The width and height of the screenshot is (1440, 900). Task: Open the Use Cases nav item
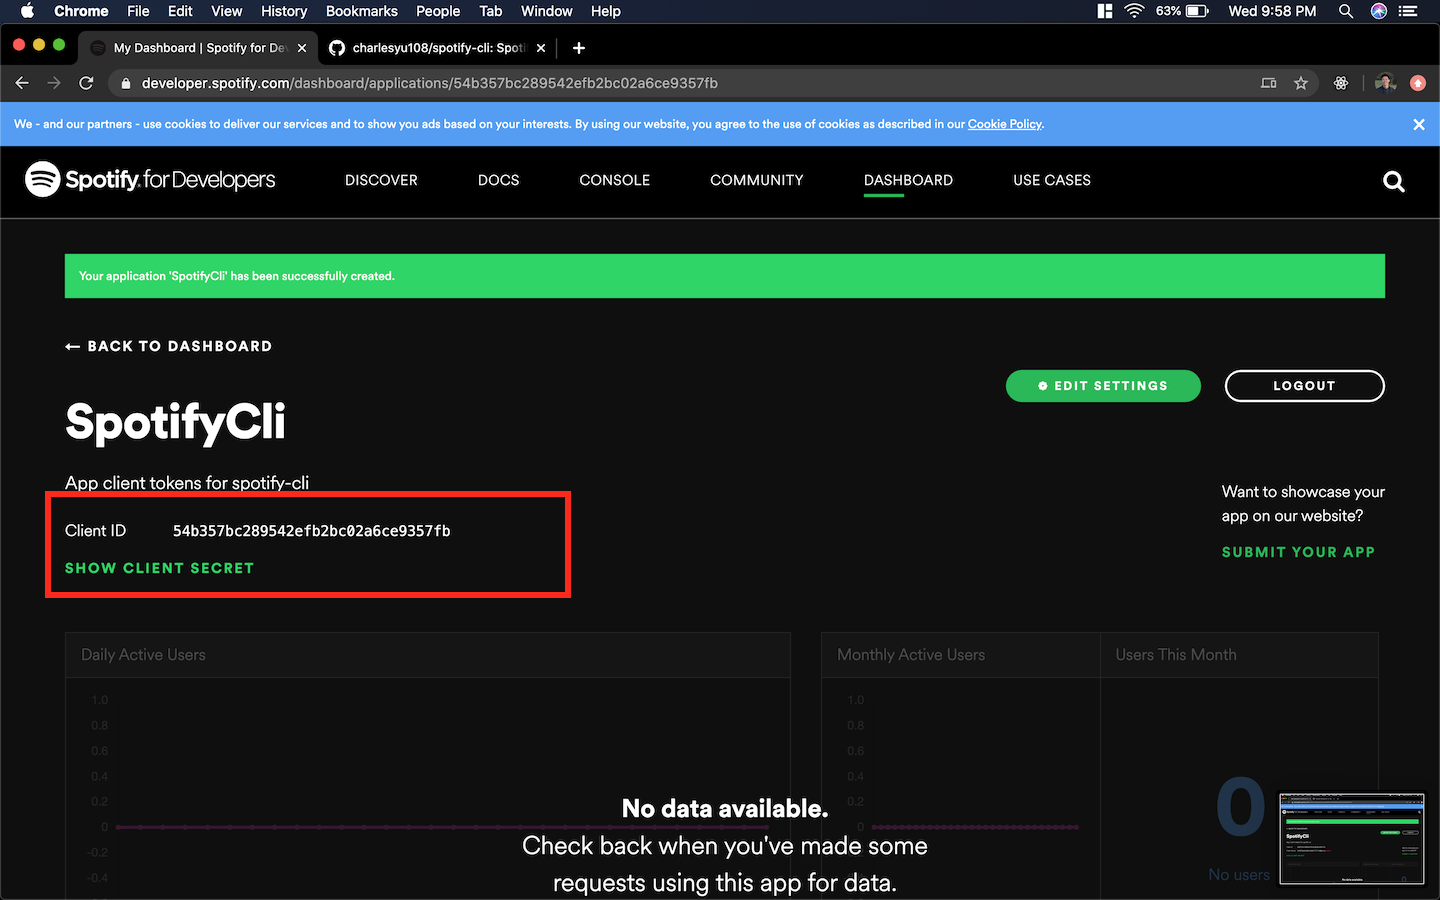[x=1052, y=180]
